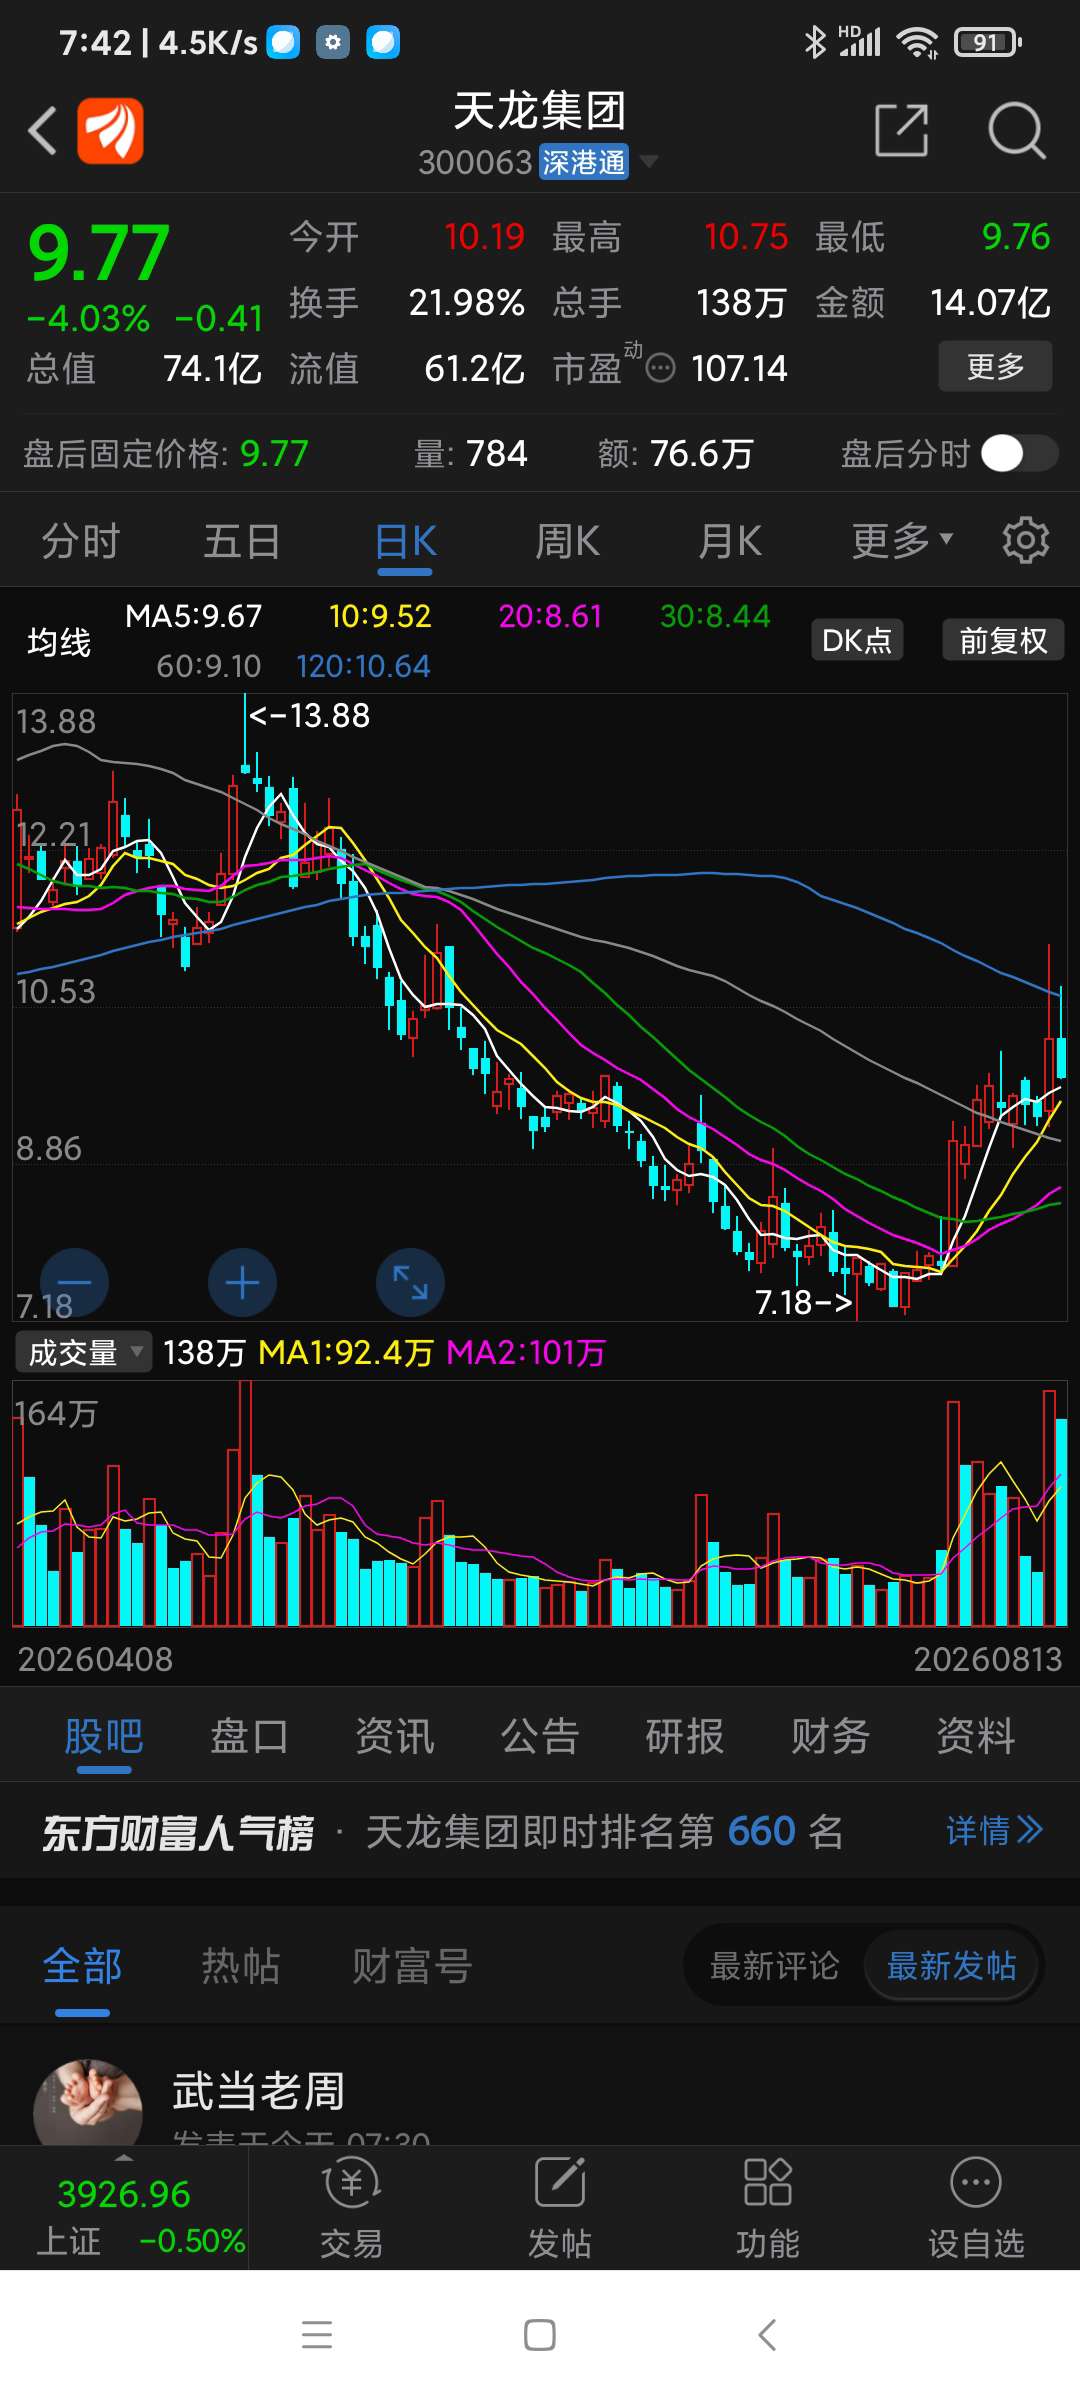Select the 财富号 posts tab
Viewport: 1080px width, 2400px height.
point(412,1966)
